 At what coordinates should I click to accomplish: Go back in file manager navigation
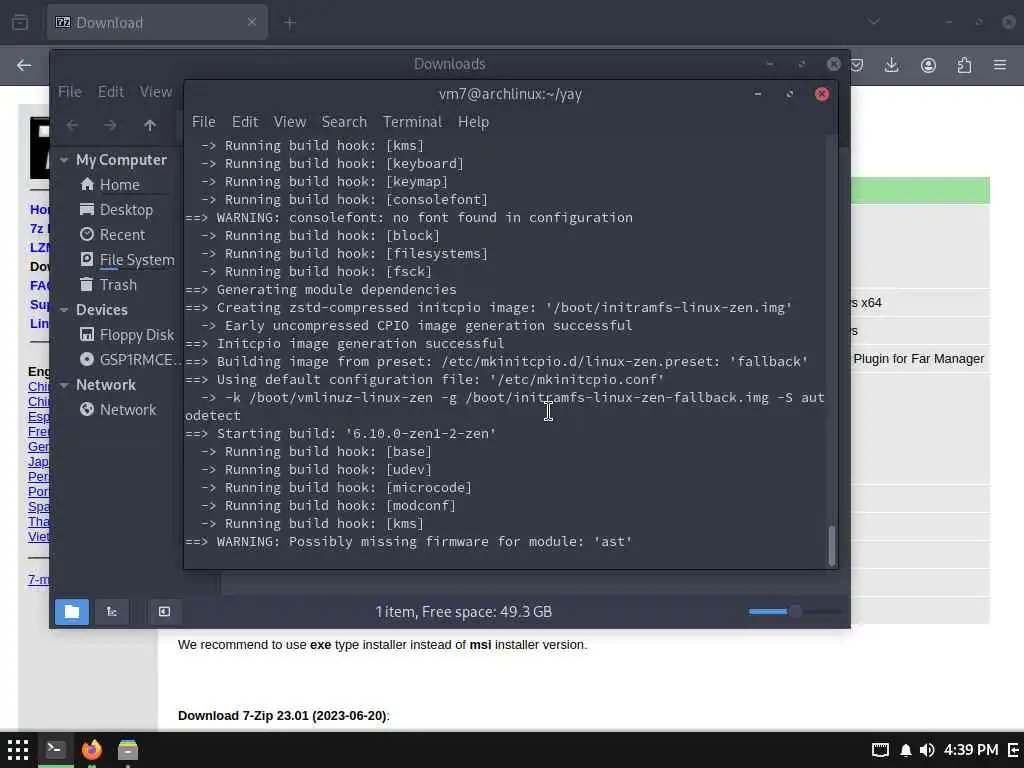click(x=72, y=125)
